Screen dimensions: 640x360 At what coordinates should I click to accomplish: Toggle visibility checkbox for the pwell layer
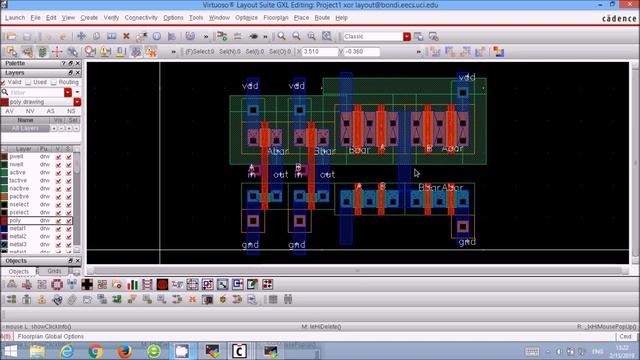coord(58,157)
